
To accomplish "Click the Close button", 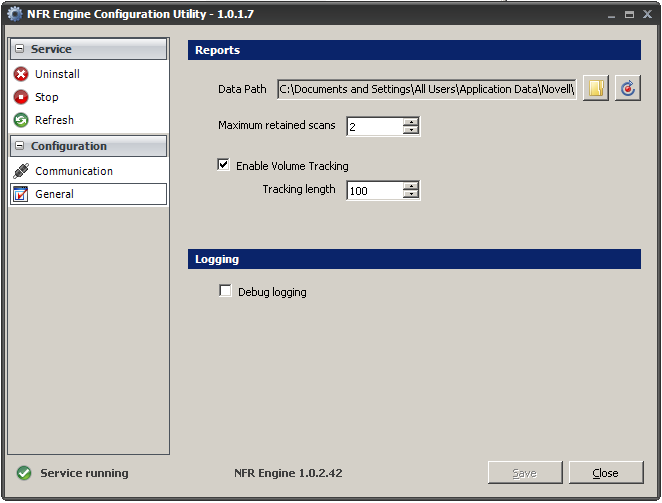I will coord(606,473).
